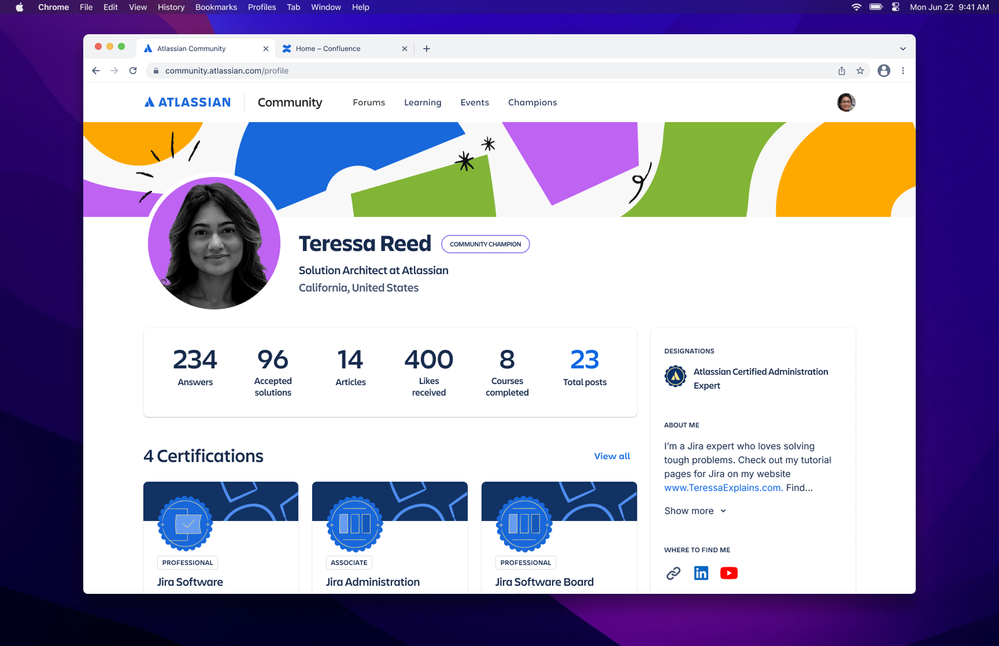
Task: Open the Tab menu
Action: click(293, 7)
